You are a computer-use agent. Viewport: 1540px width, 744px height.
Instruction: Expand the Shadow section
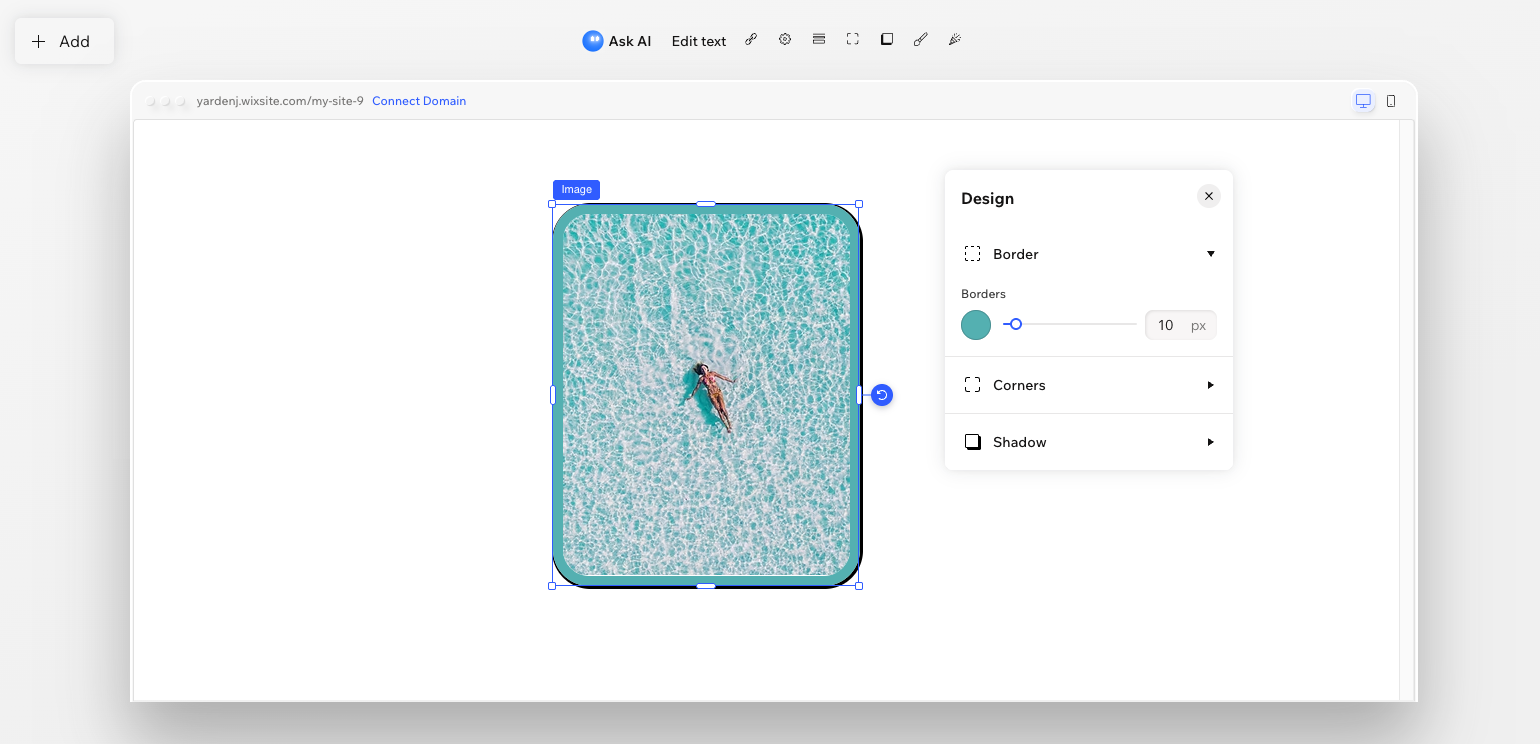(1210, 442)
